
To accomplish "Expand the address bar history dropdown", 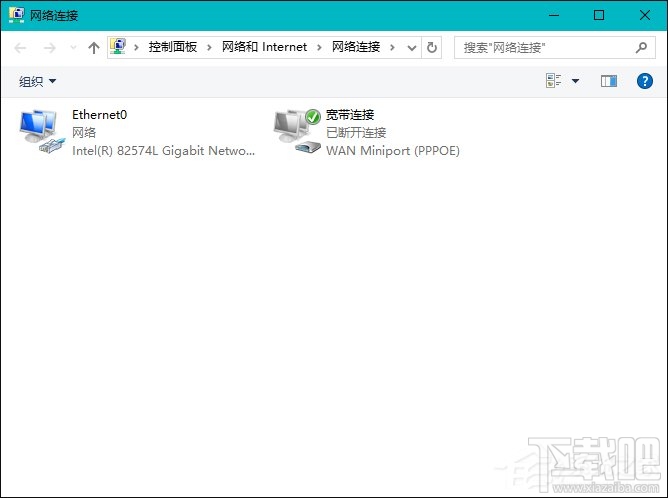I will click(413, 47).
